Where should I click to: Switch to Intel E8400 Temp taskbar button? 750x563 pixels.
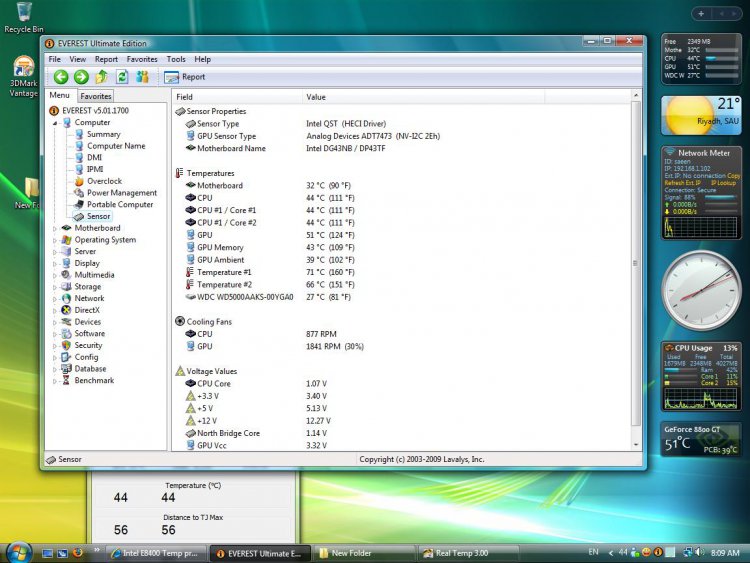point(156,553)
